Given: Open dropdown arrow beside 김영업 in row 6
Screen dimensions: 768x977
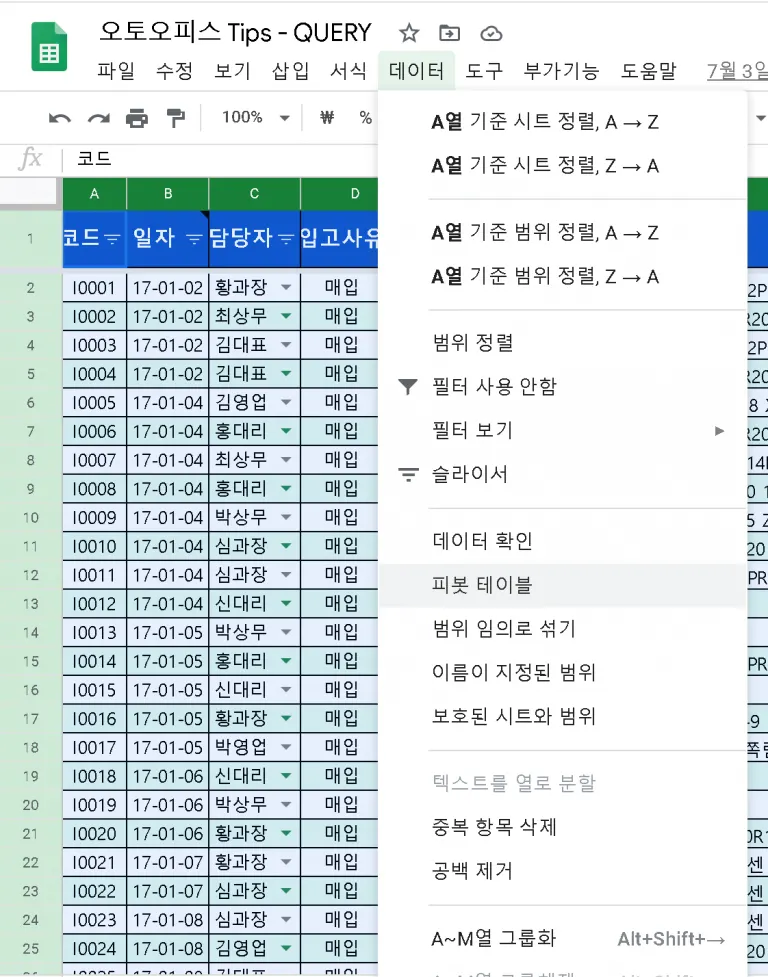Looking at the screenshot, I should (286, 402).
